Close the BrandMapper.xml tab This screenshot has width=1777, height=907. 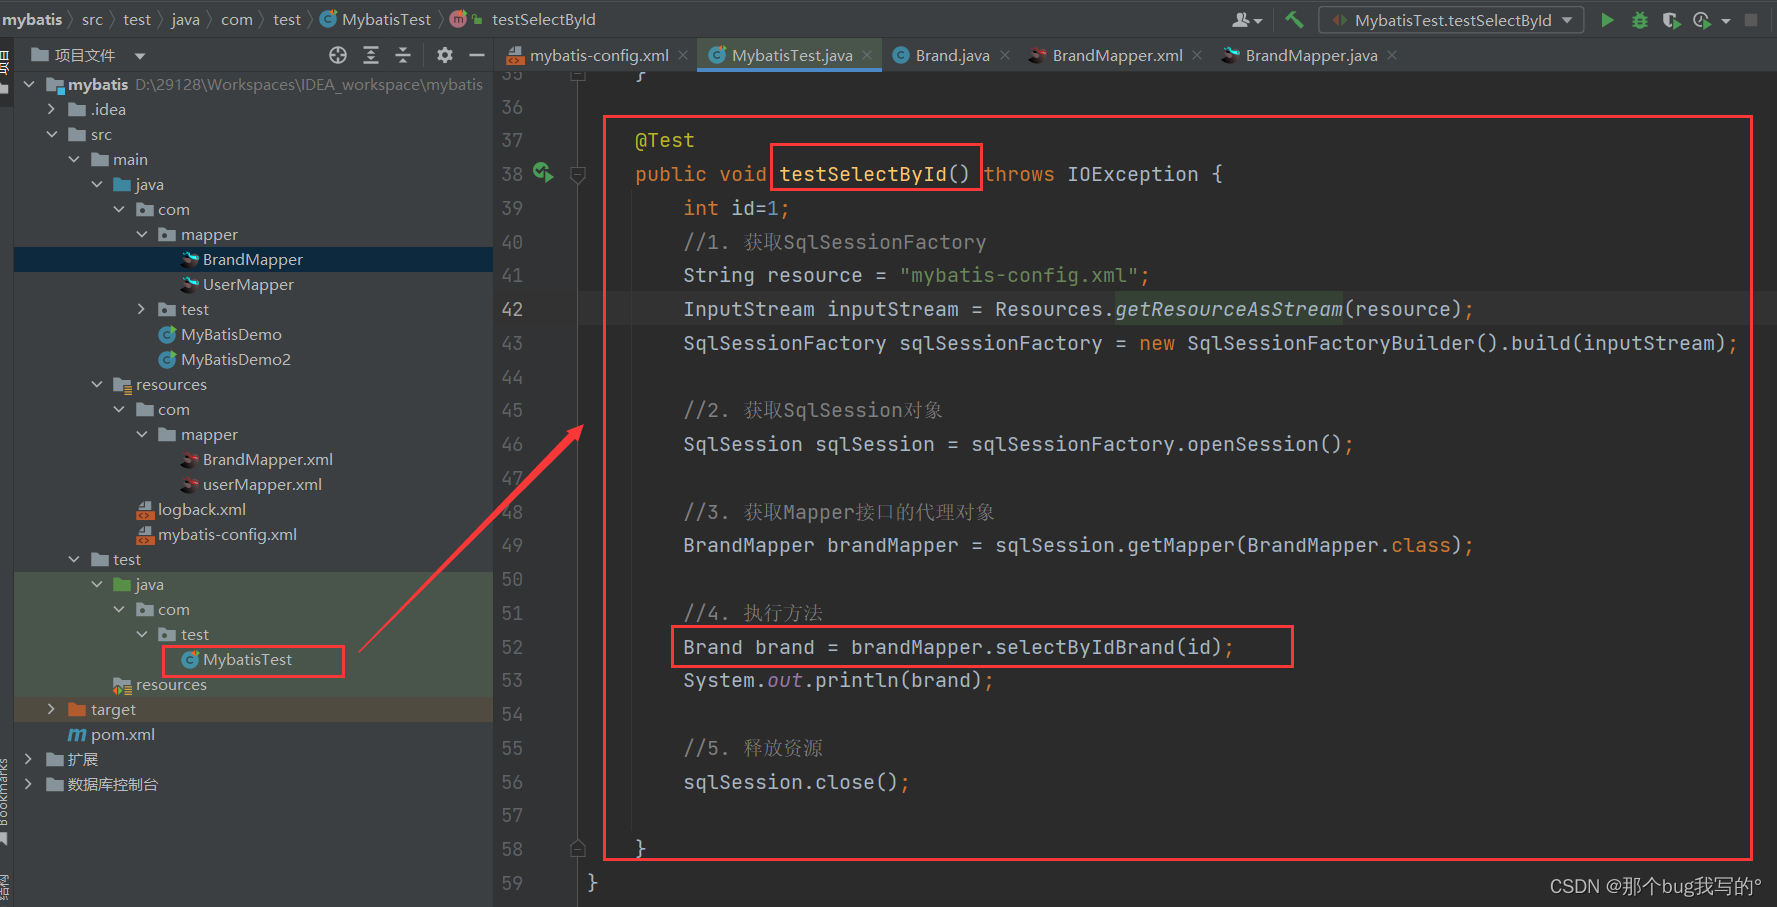[x=1197, y=55]
